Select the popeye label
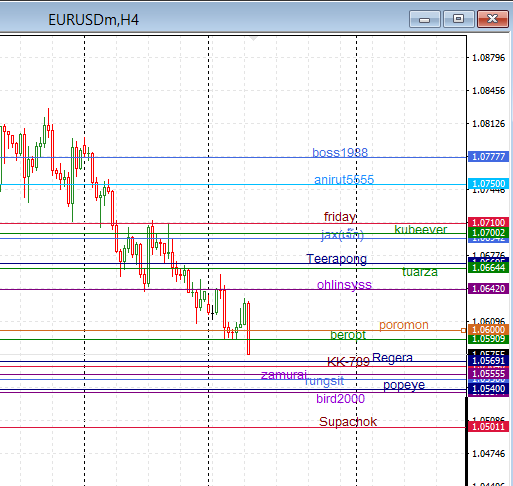 [404, 385]
